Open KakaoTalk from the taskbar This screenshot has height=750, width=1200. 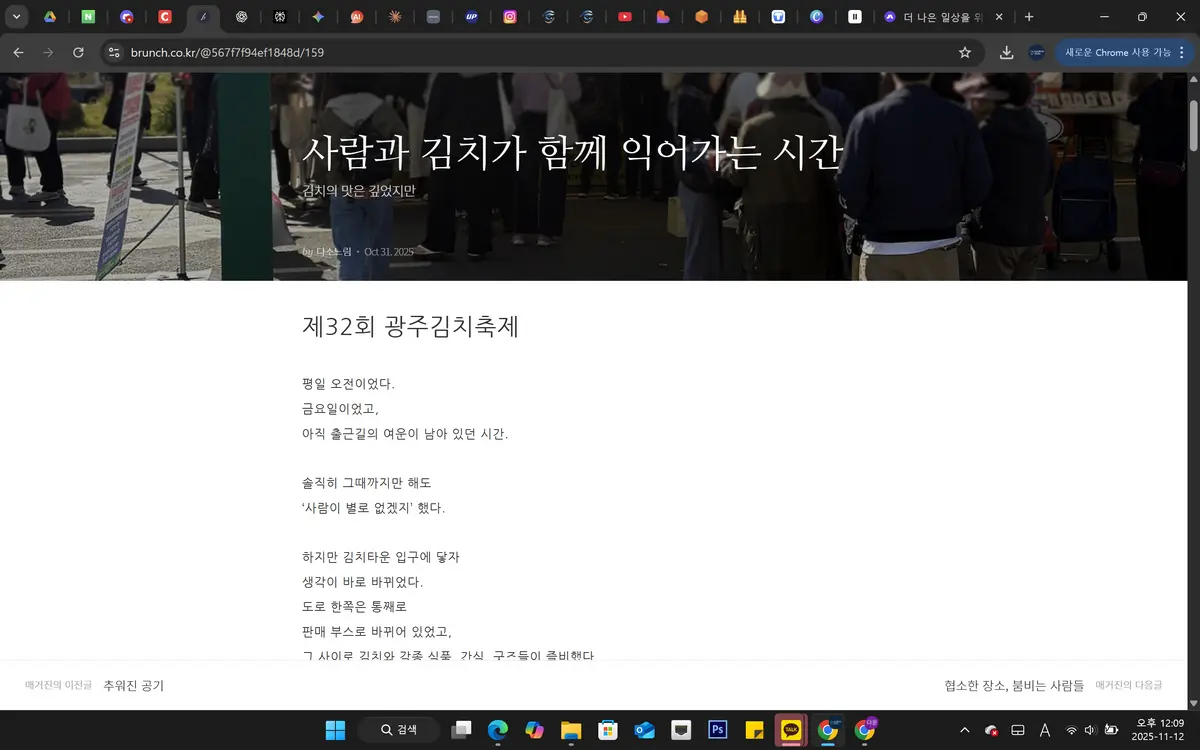[791, 730]
